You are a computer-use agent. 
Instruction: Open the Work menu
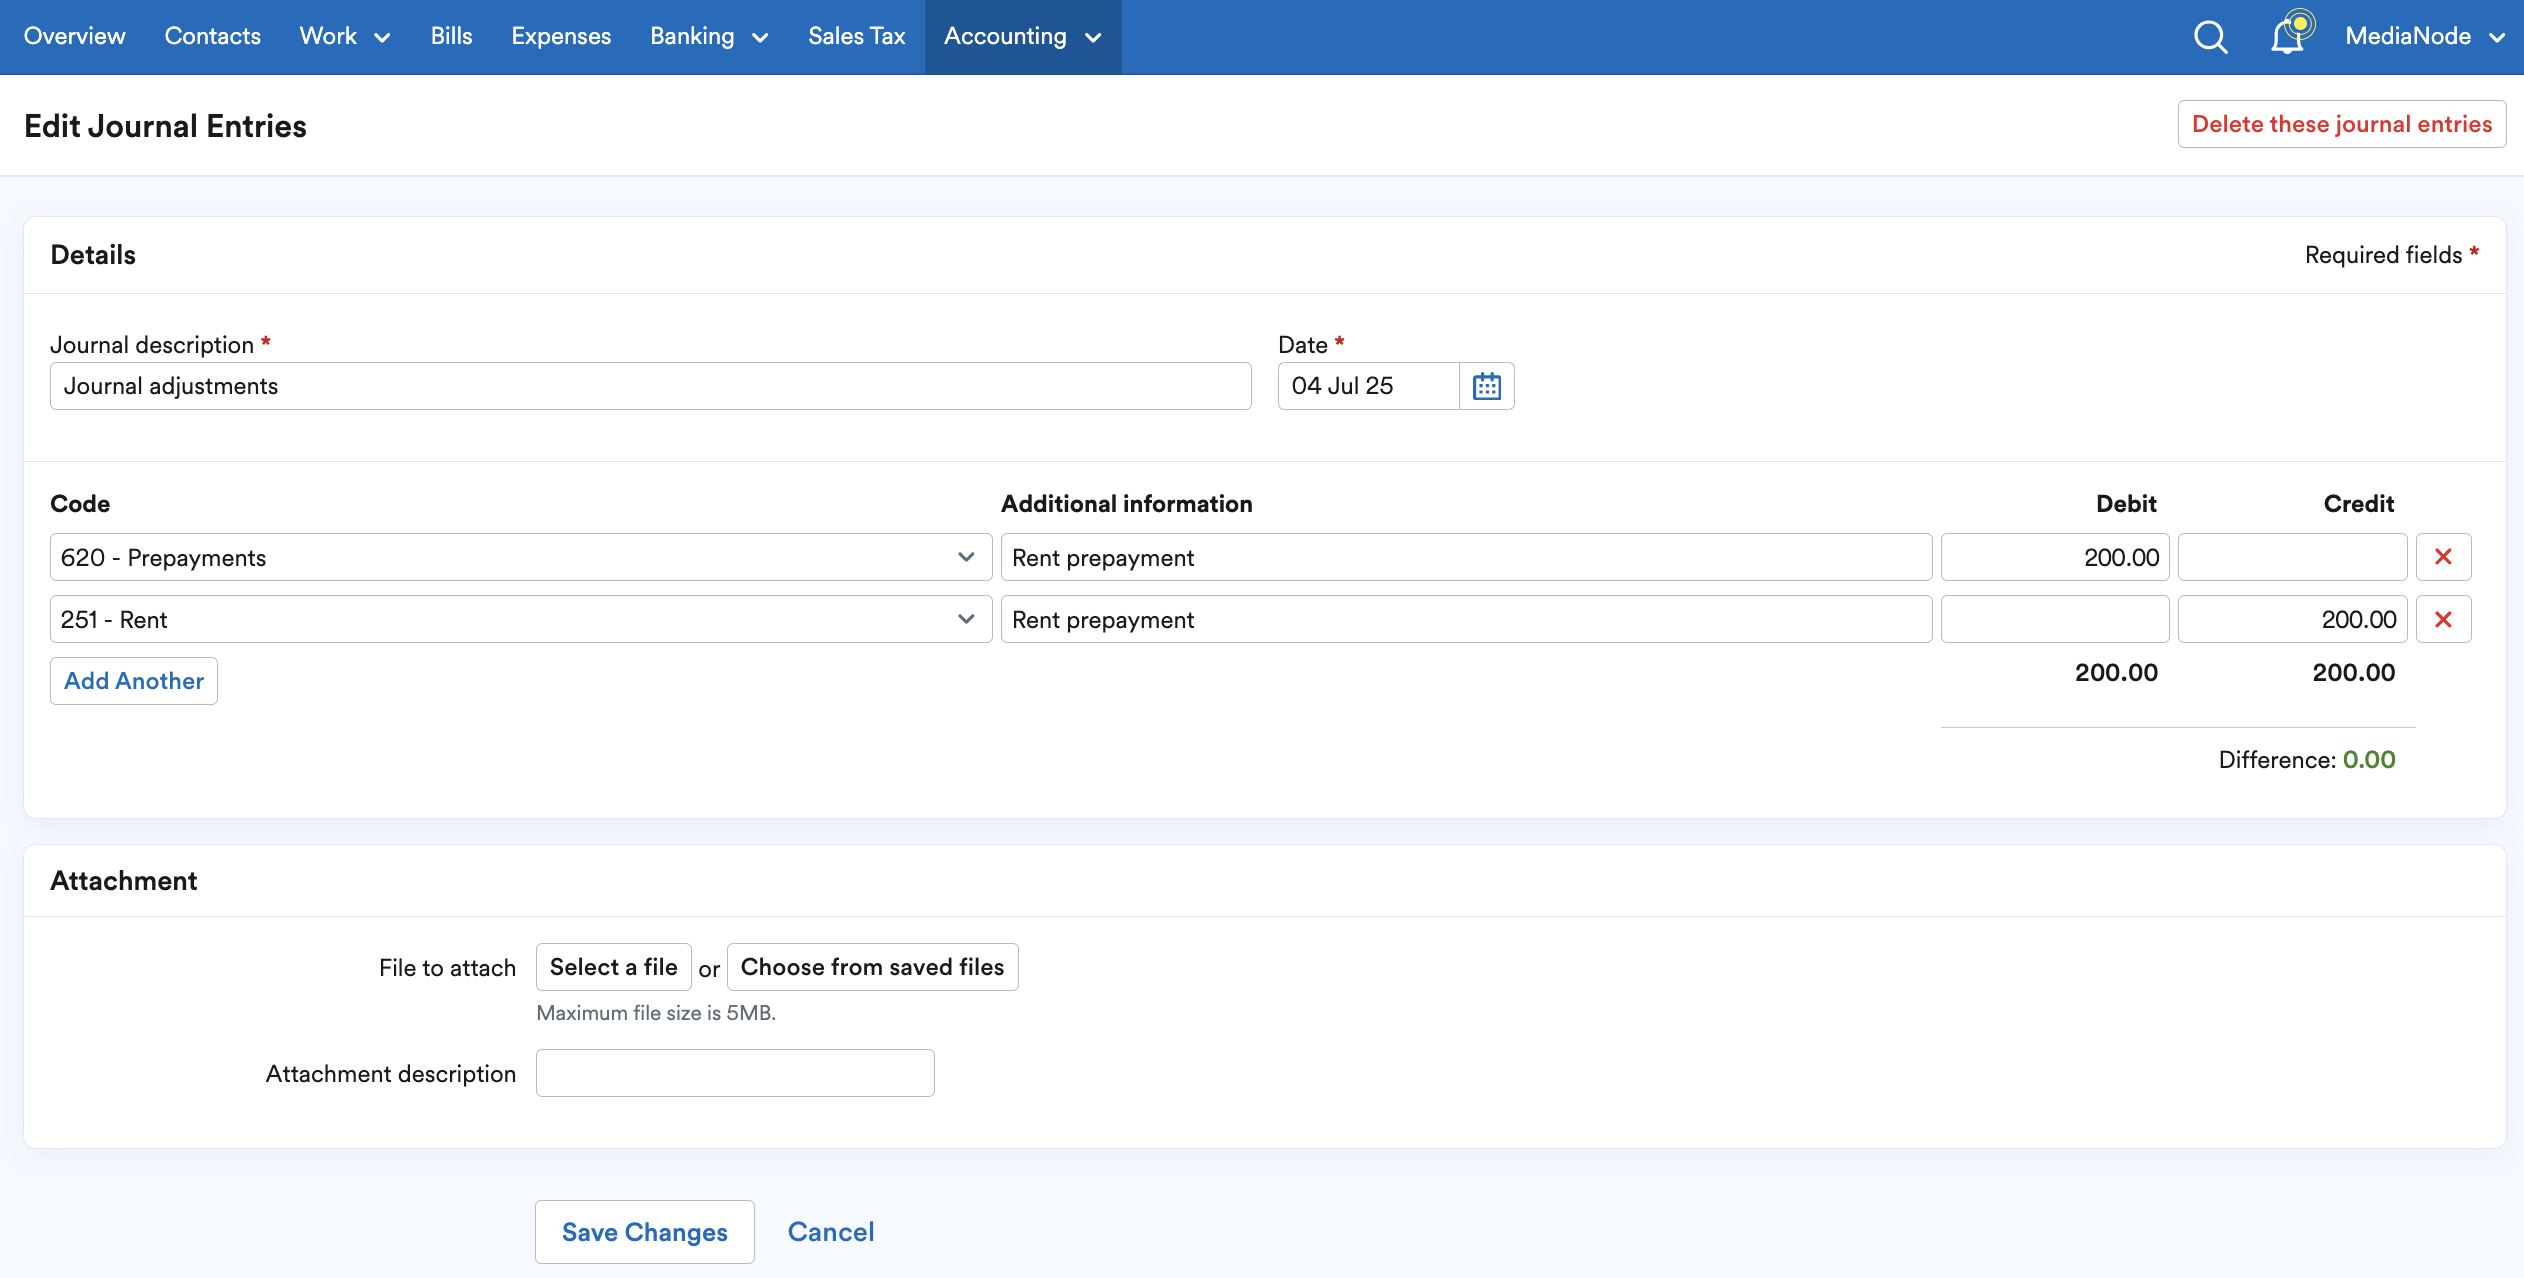pyautogui.click(x=344, y=37)
